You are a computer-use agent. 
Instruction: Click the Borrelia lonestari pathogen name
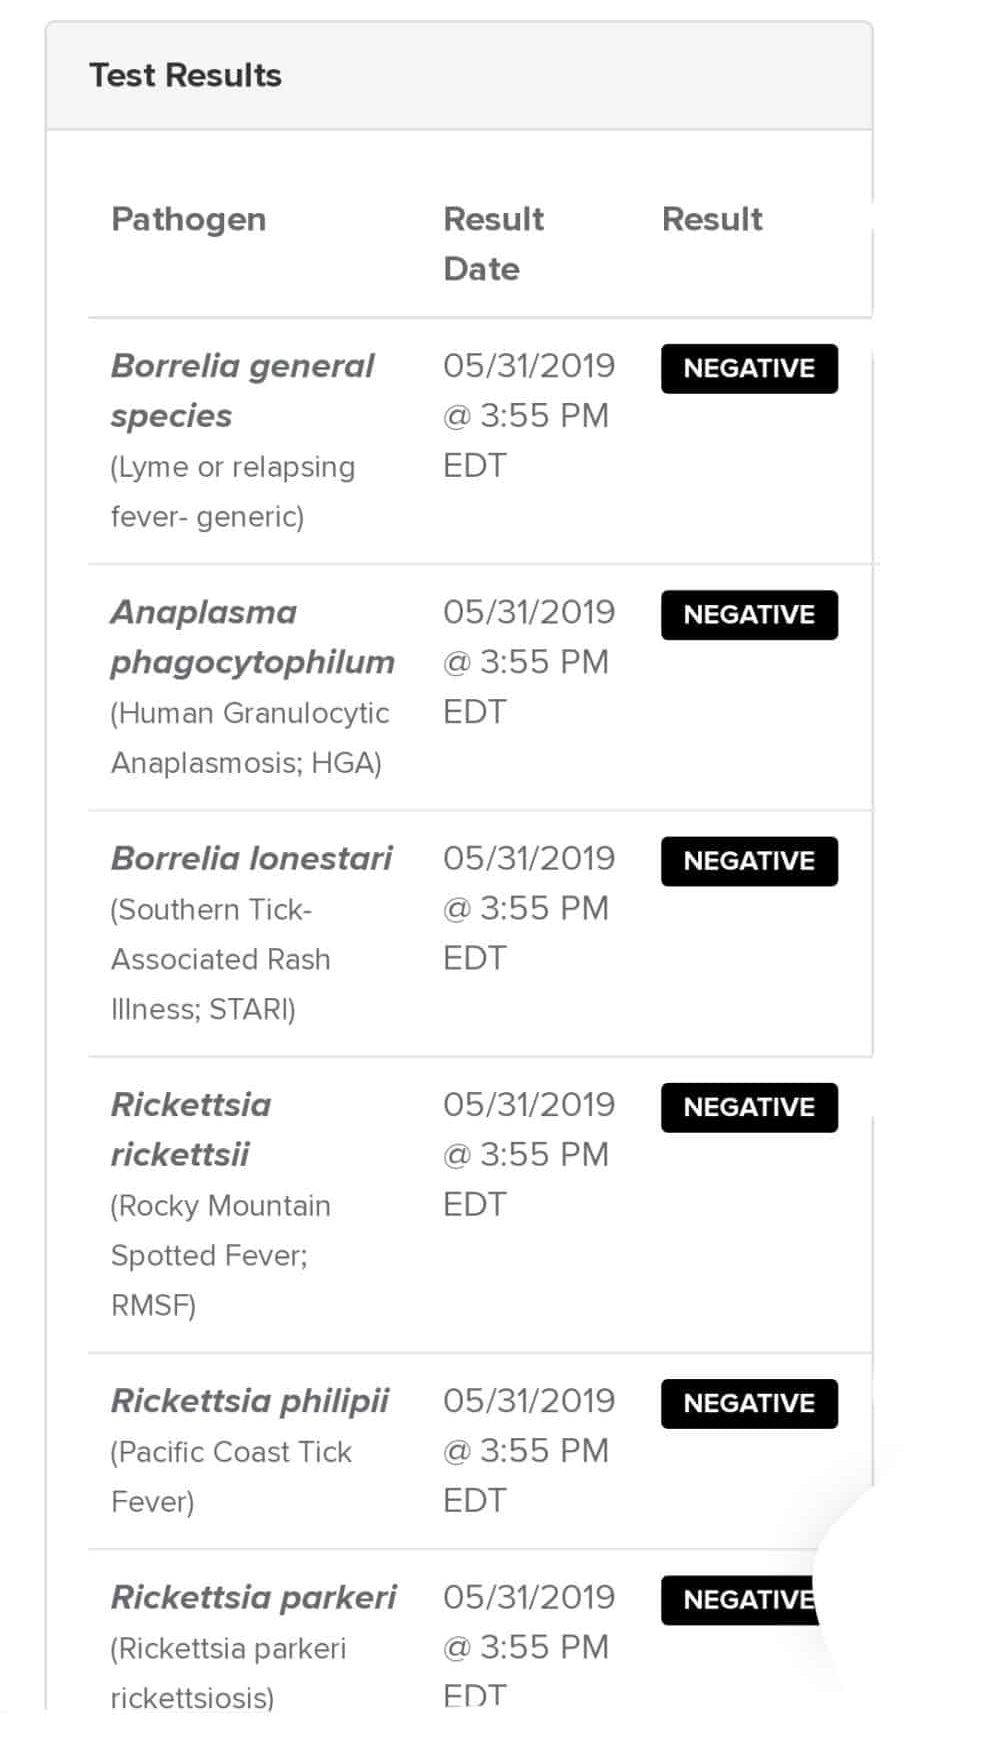251,859
